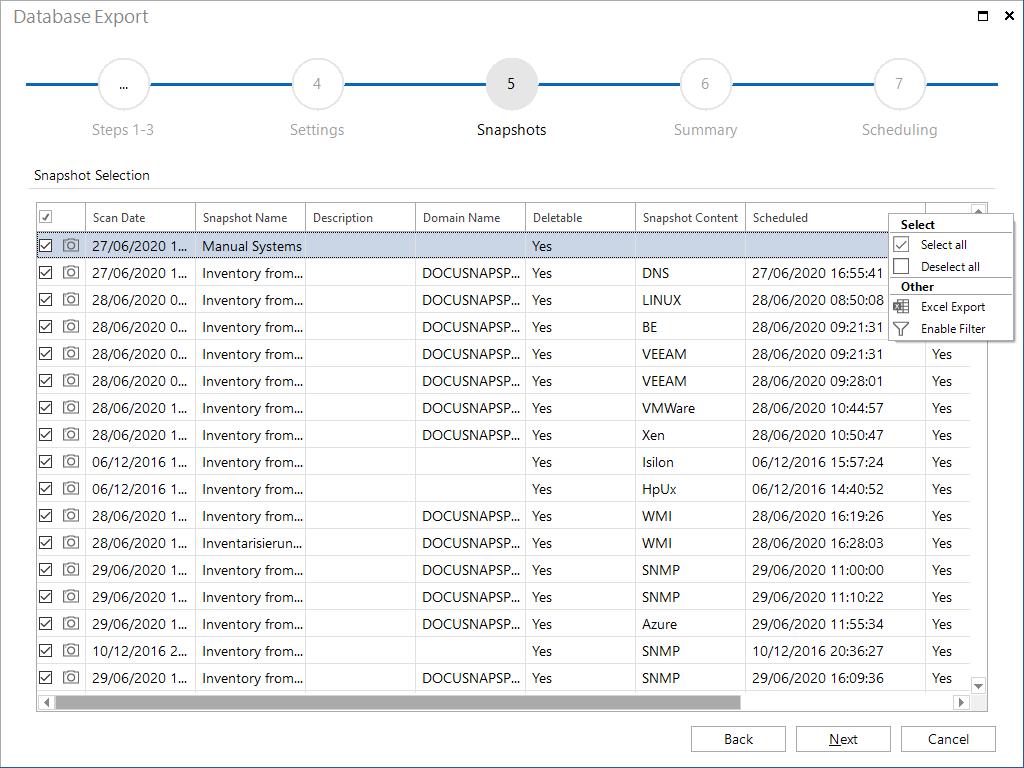The image size is (1024, 768).
Task: Click camera icon in VEEAM 09:21:31 row
Action: pyautogui.click(x=71, y=353)
